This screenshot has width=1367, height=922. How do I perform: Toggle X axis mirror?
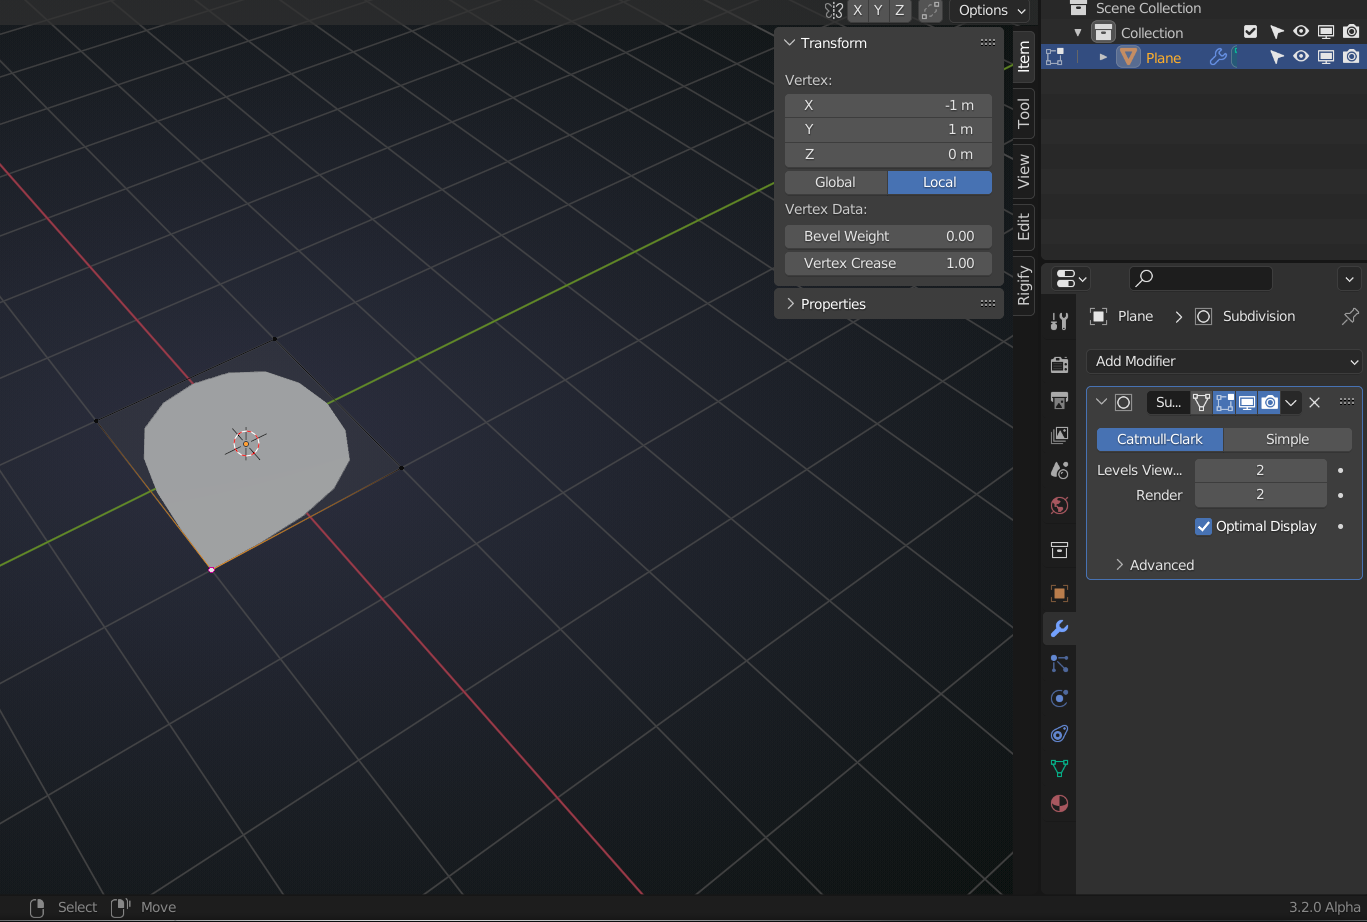point(857,10)
